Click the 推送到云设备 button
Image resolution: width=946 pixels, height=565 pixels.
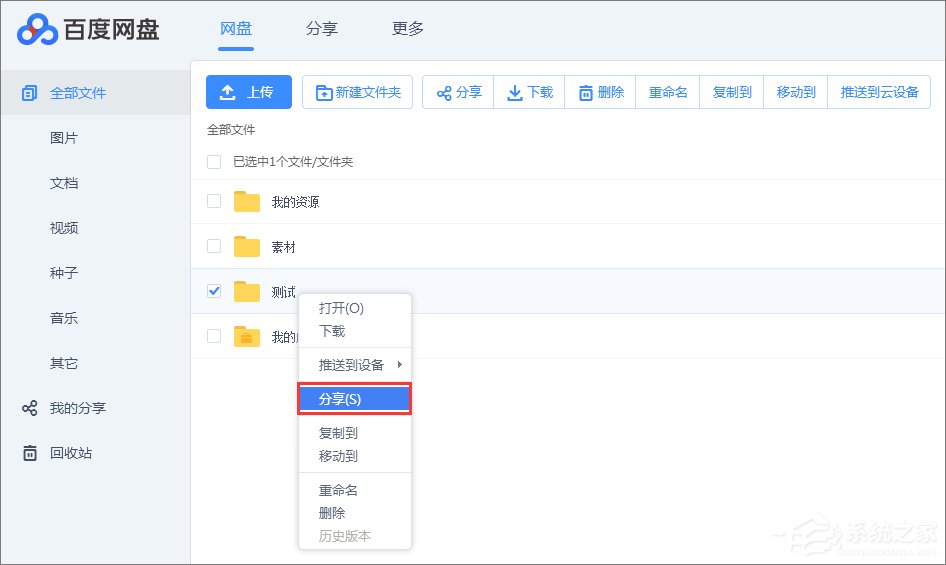(879, 92)
